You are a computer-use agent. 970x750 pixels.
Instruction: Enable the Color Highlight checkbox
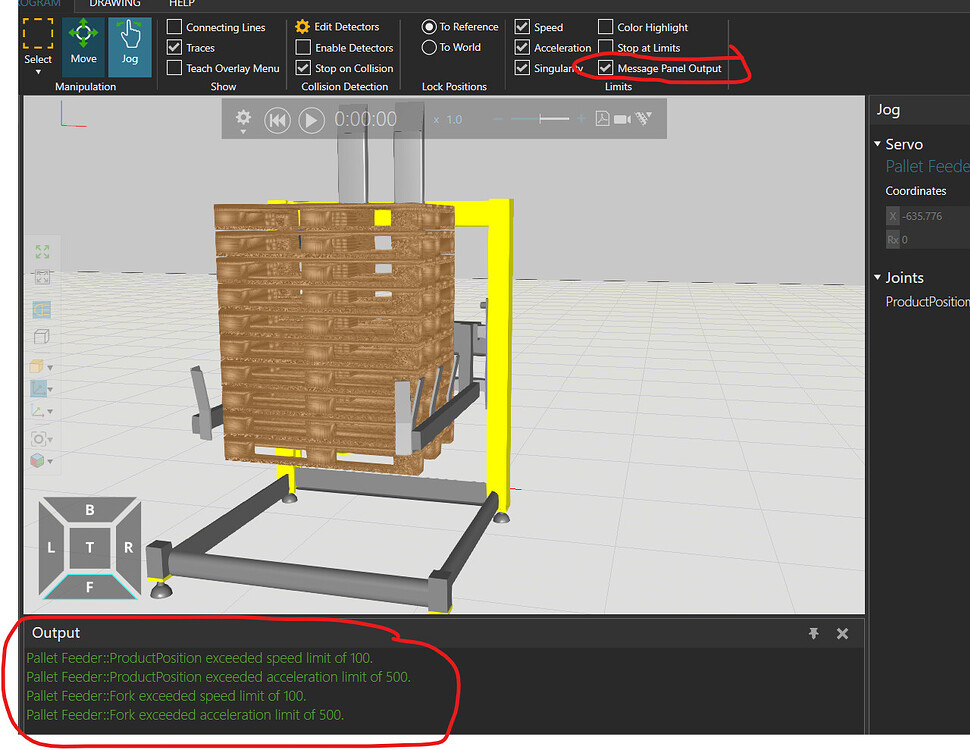(605, 27)
